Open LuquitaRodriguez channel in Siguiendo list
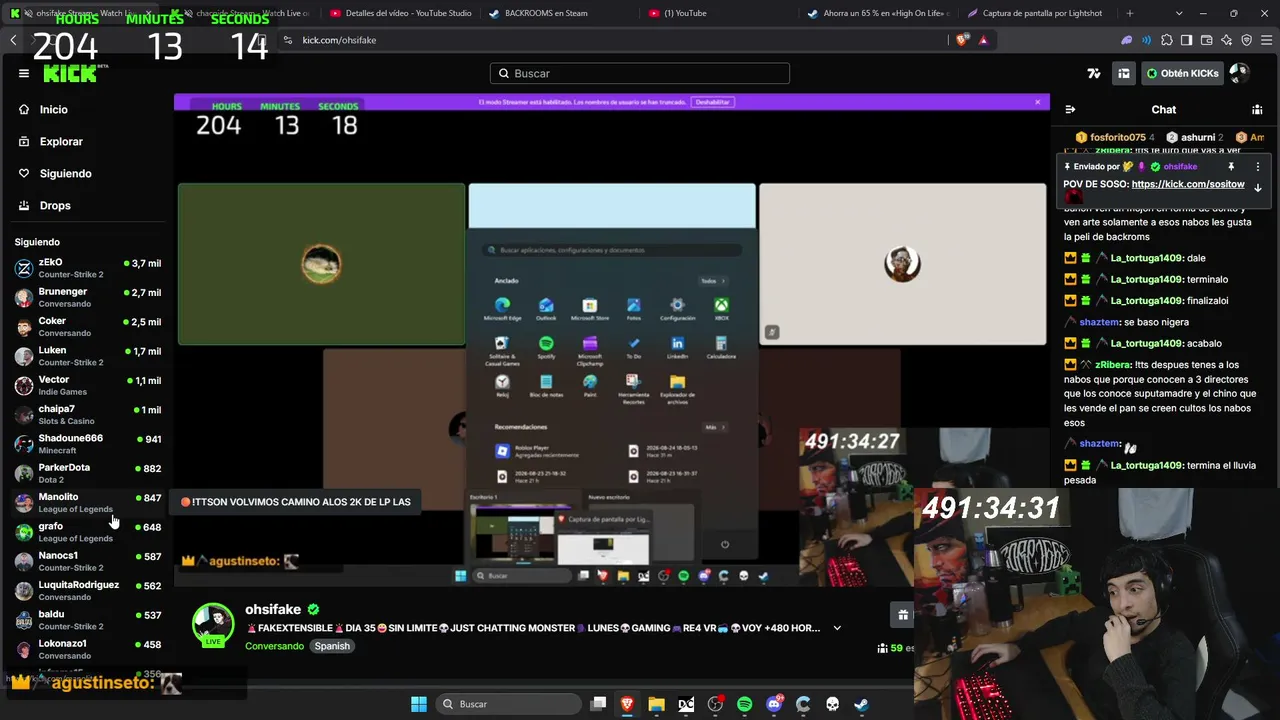The width and height of the screenshot is (1280, 720). pos(88,590)
